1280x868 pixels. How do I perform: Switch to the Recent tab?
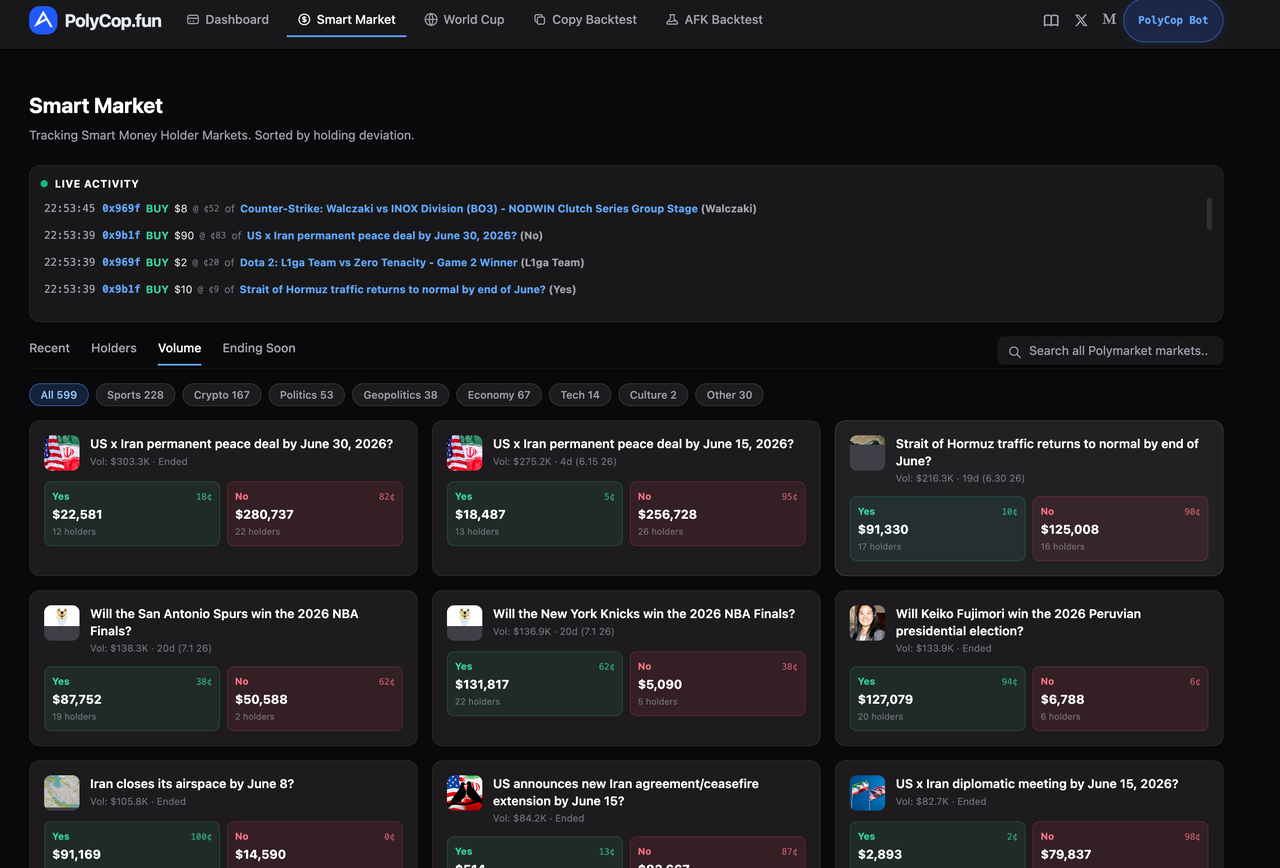click(x=49, y=348)
